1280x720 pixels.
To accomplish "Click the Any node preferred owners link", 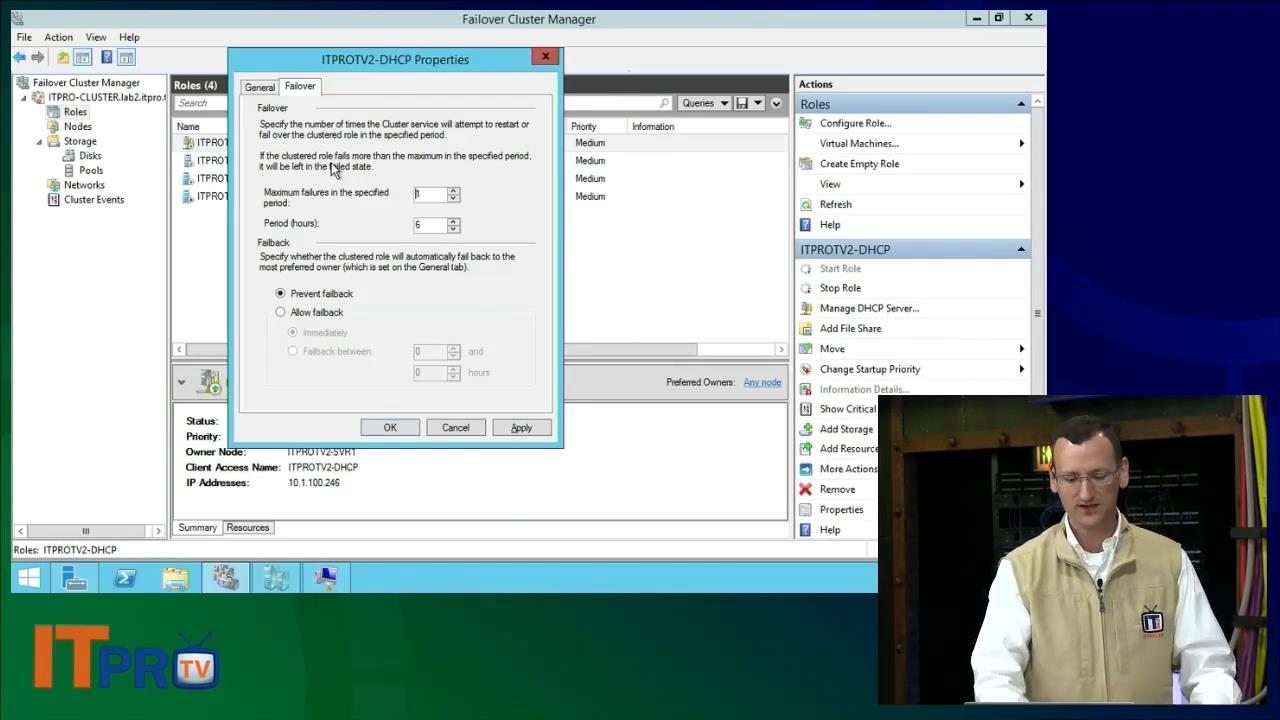I will [762, 382].
